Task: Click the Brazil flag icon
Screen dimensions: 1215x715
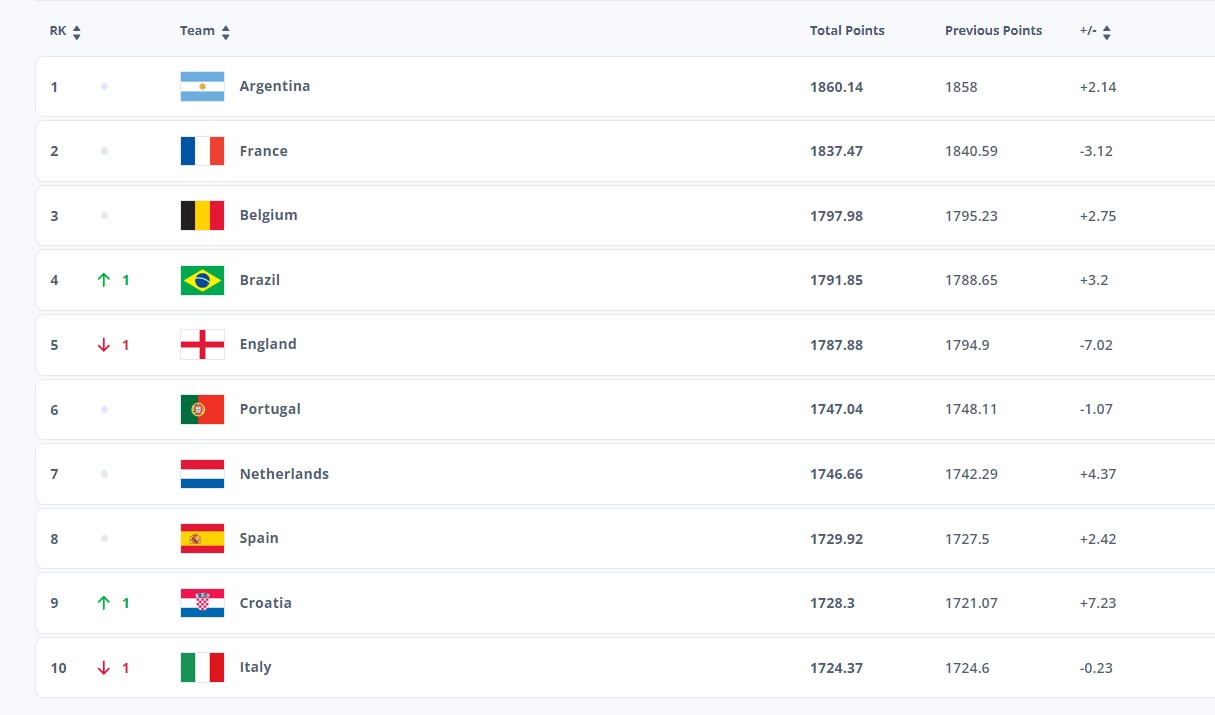Action: tap(202, 280)
